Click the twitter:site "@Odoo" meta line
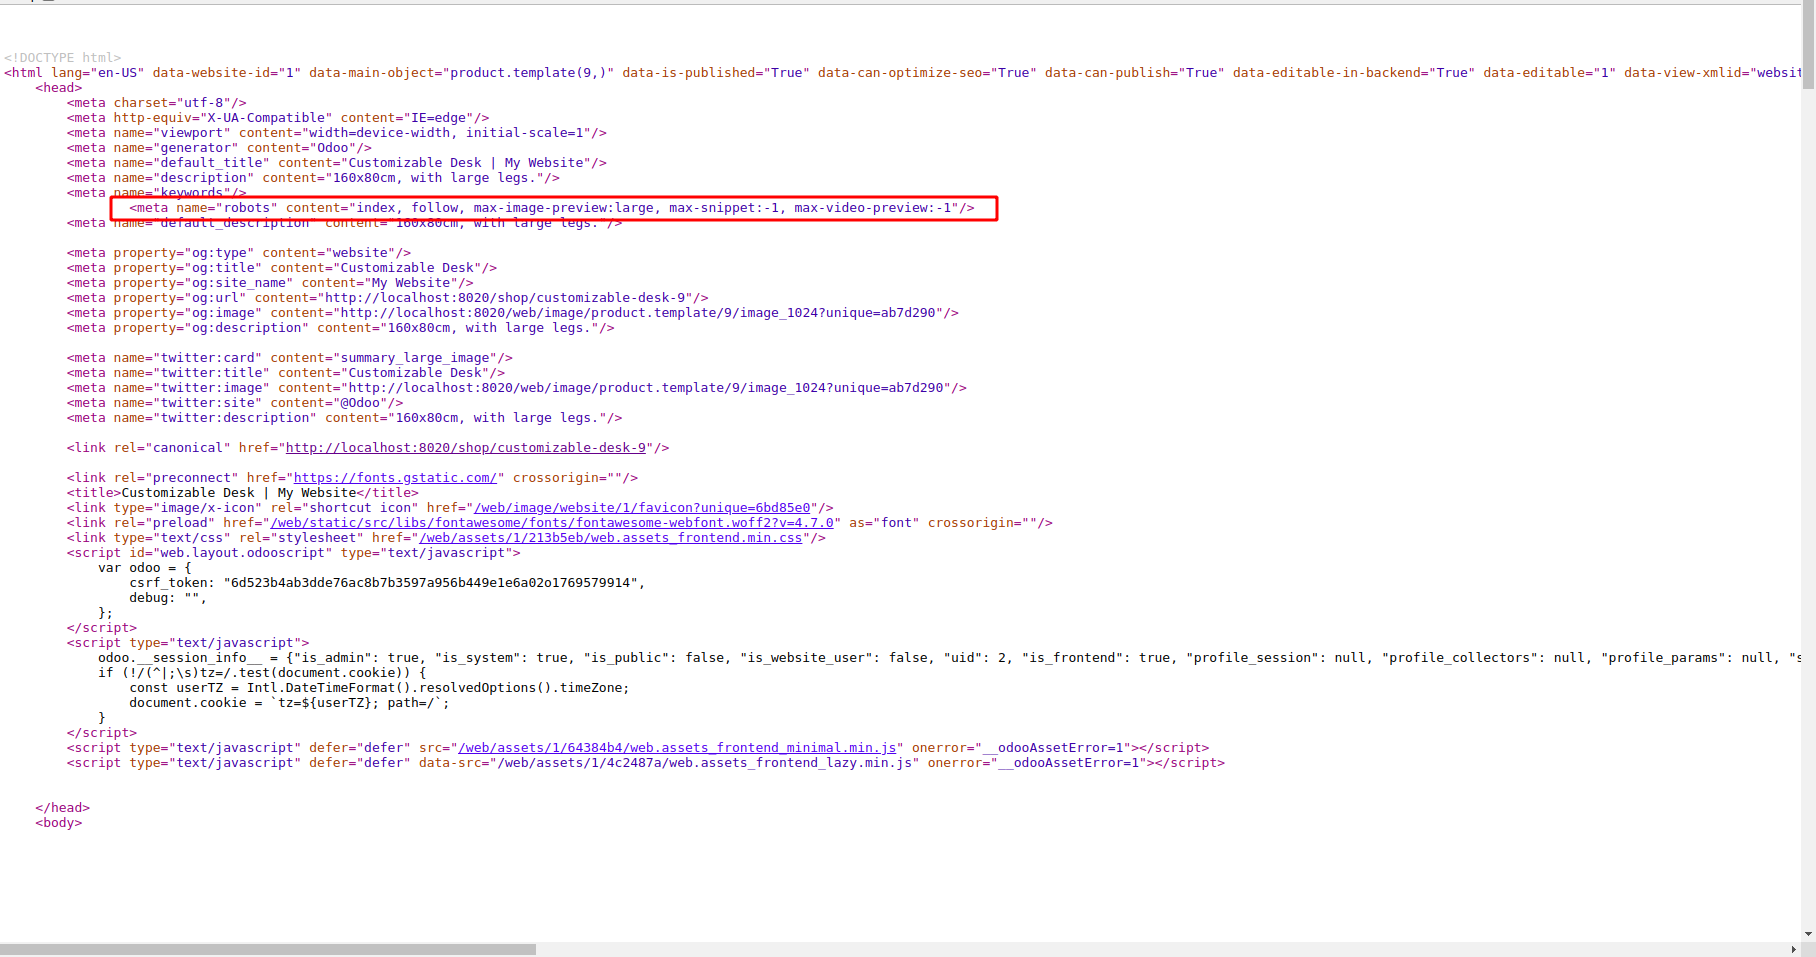Screen dimensions: 1816x957 235,403
